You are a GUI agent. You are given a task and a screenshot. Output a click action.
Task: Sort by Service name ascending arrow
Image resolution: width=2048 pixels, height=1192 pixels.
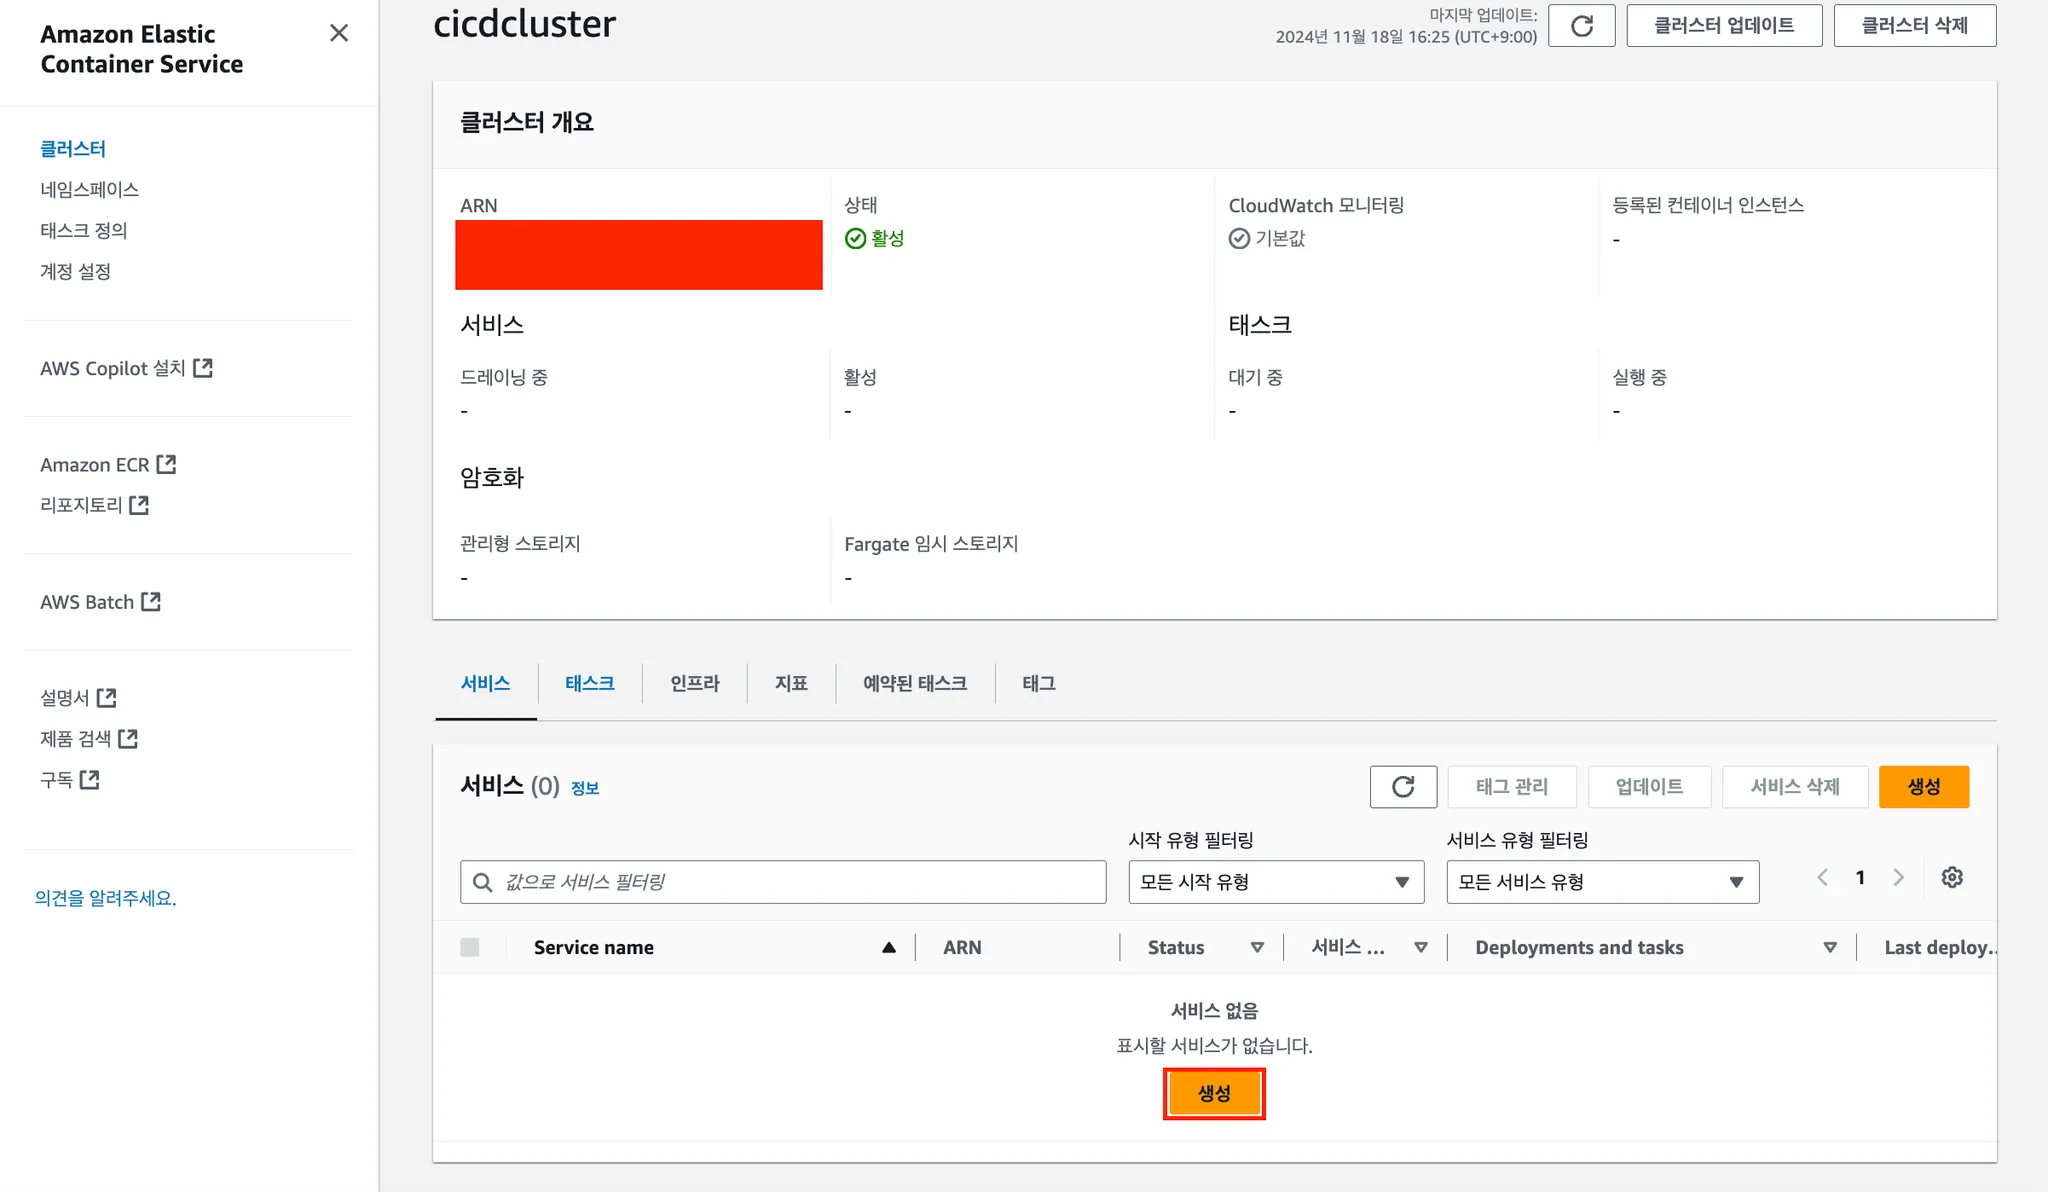888,947
